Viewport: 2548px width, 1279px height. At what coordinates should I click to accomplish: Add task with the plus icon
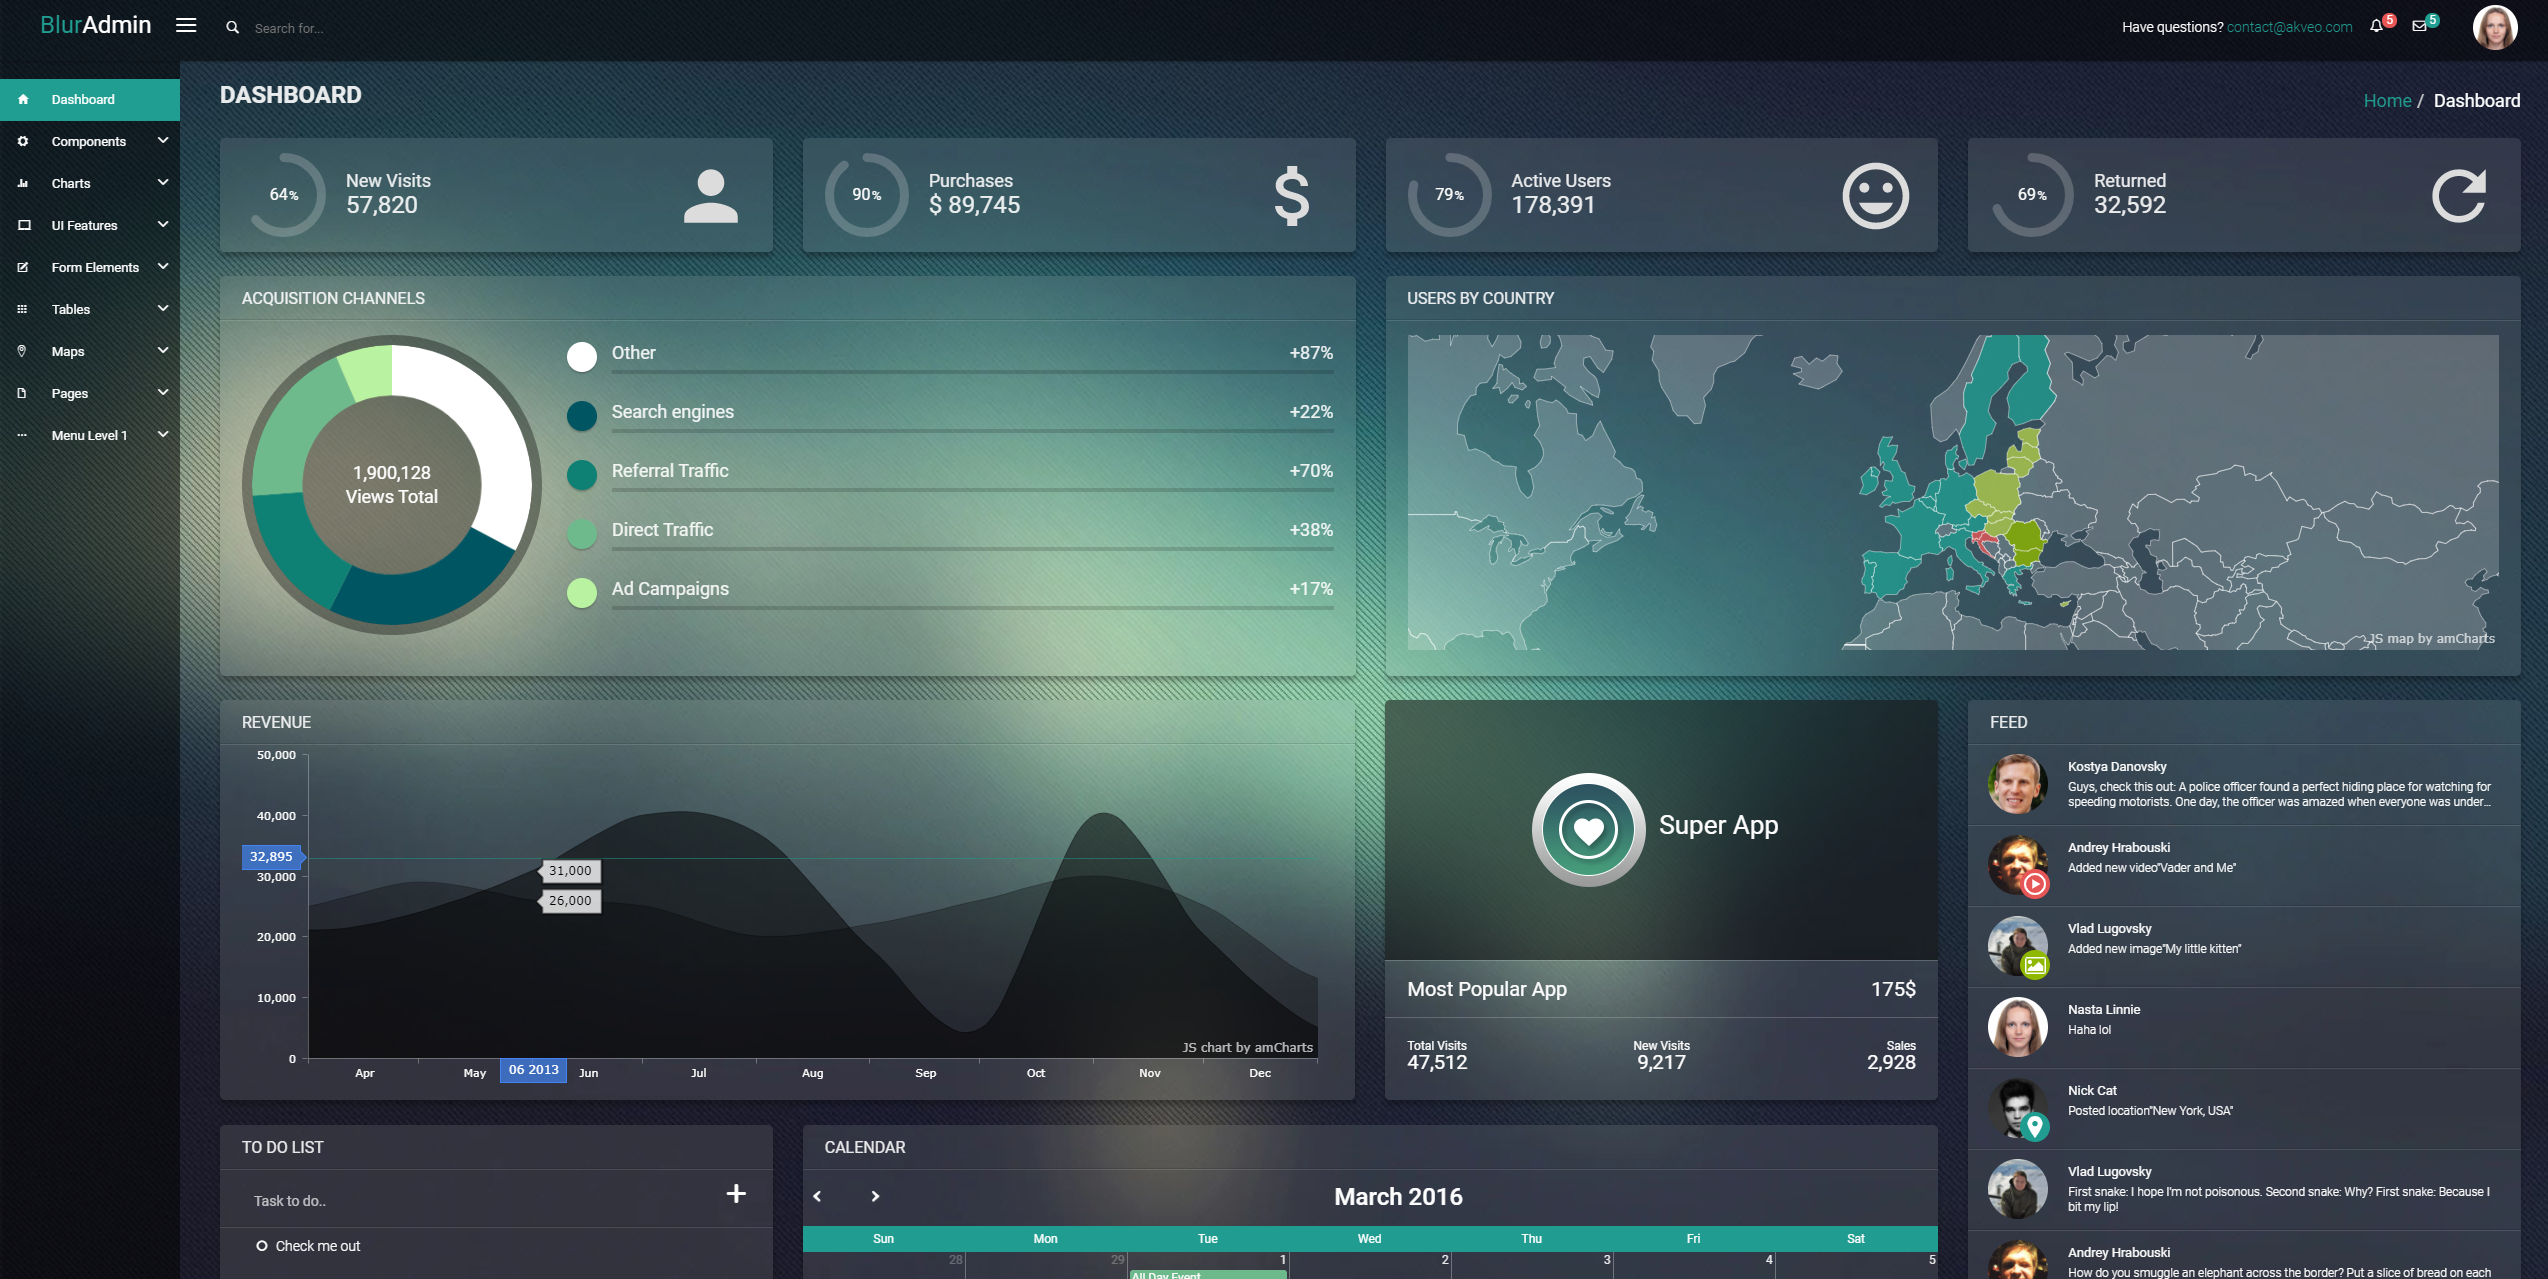736,1193
